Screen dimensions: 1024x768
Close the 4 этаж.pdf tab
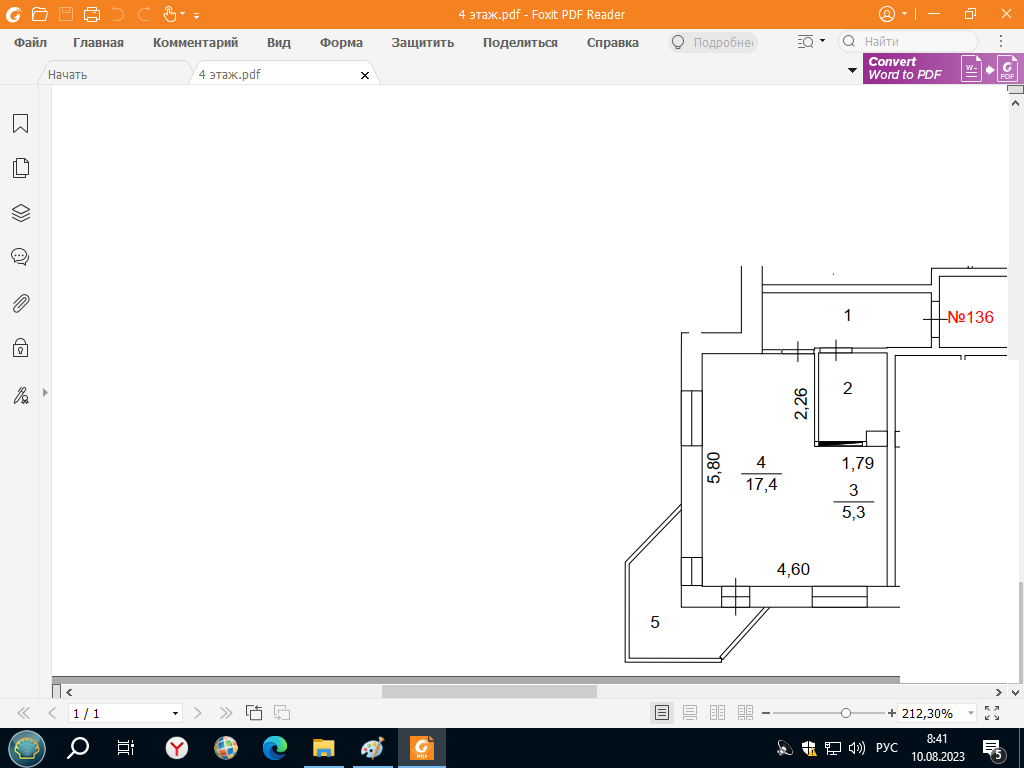coord(365,76)
